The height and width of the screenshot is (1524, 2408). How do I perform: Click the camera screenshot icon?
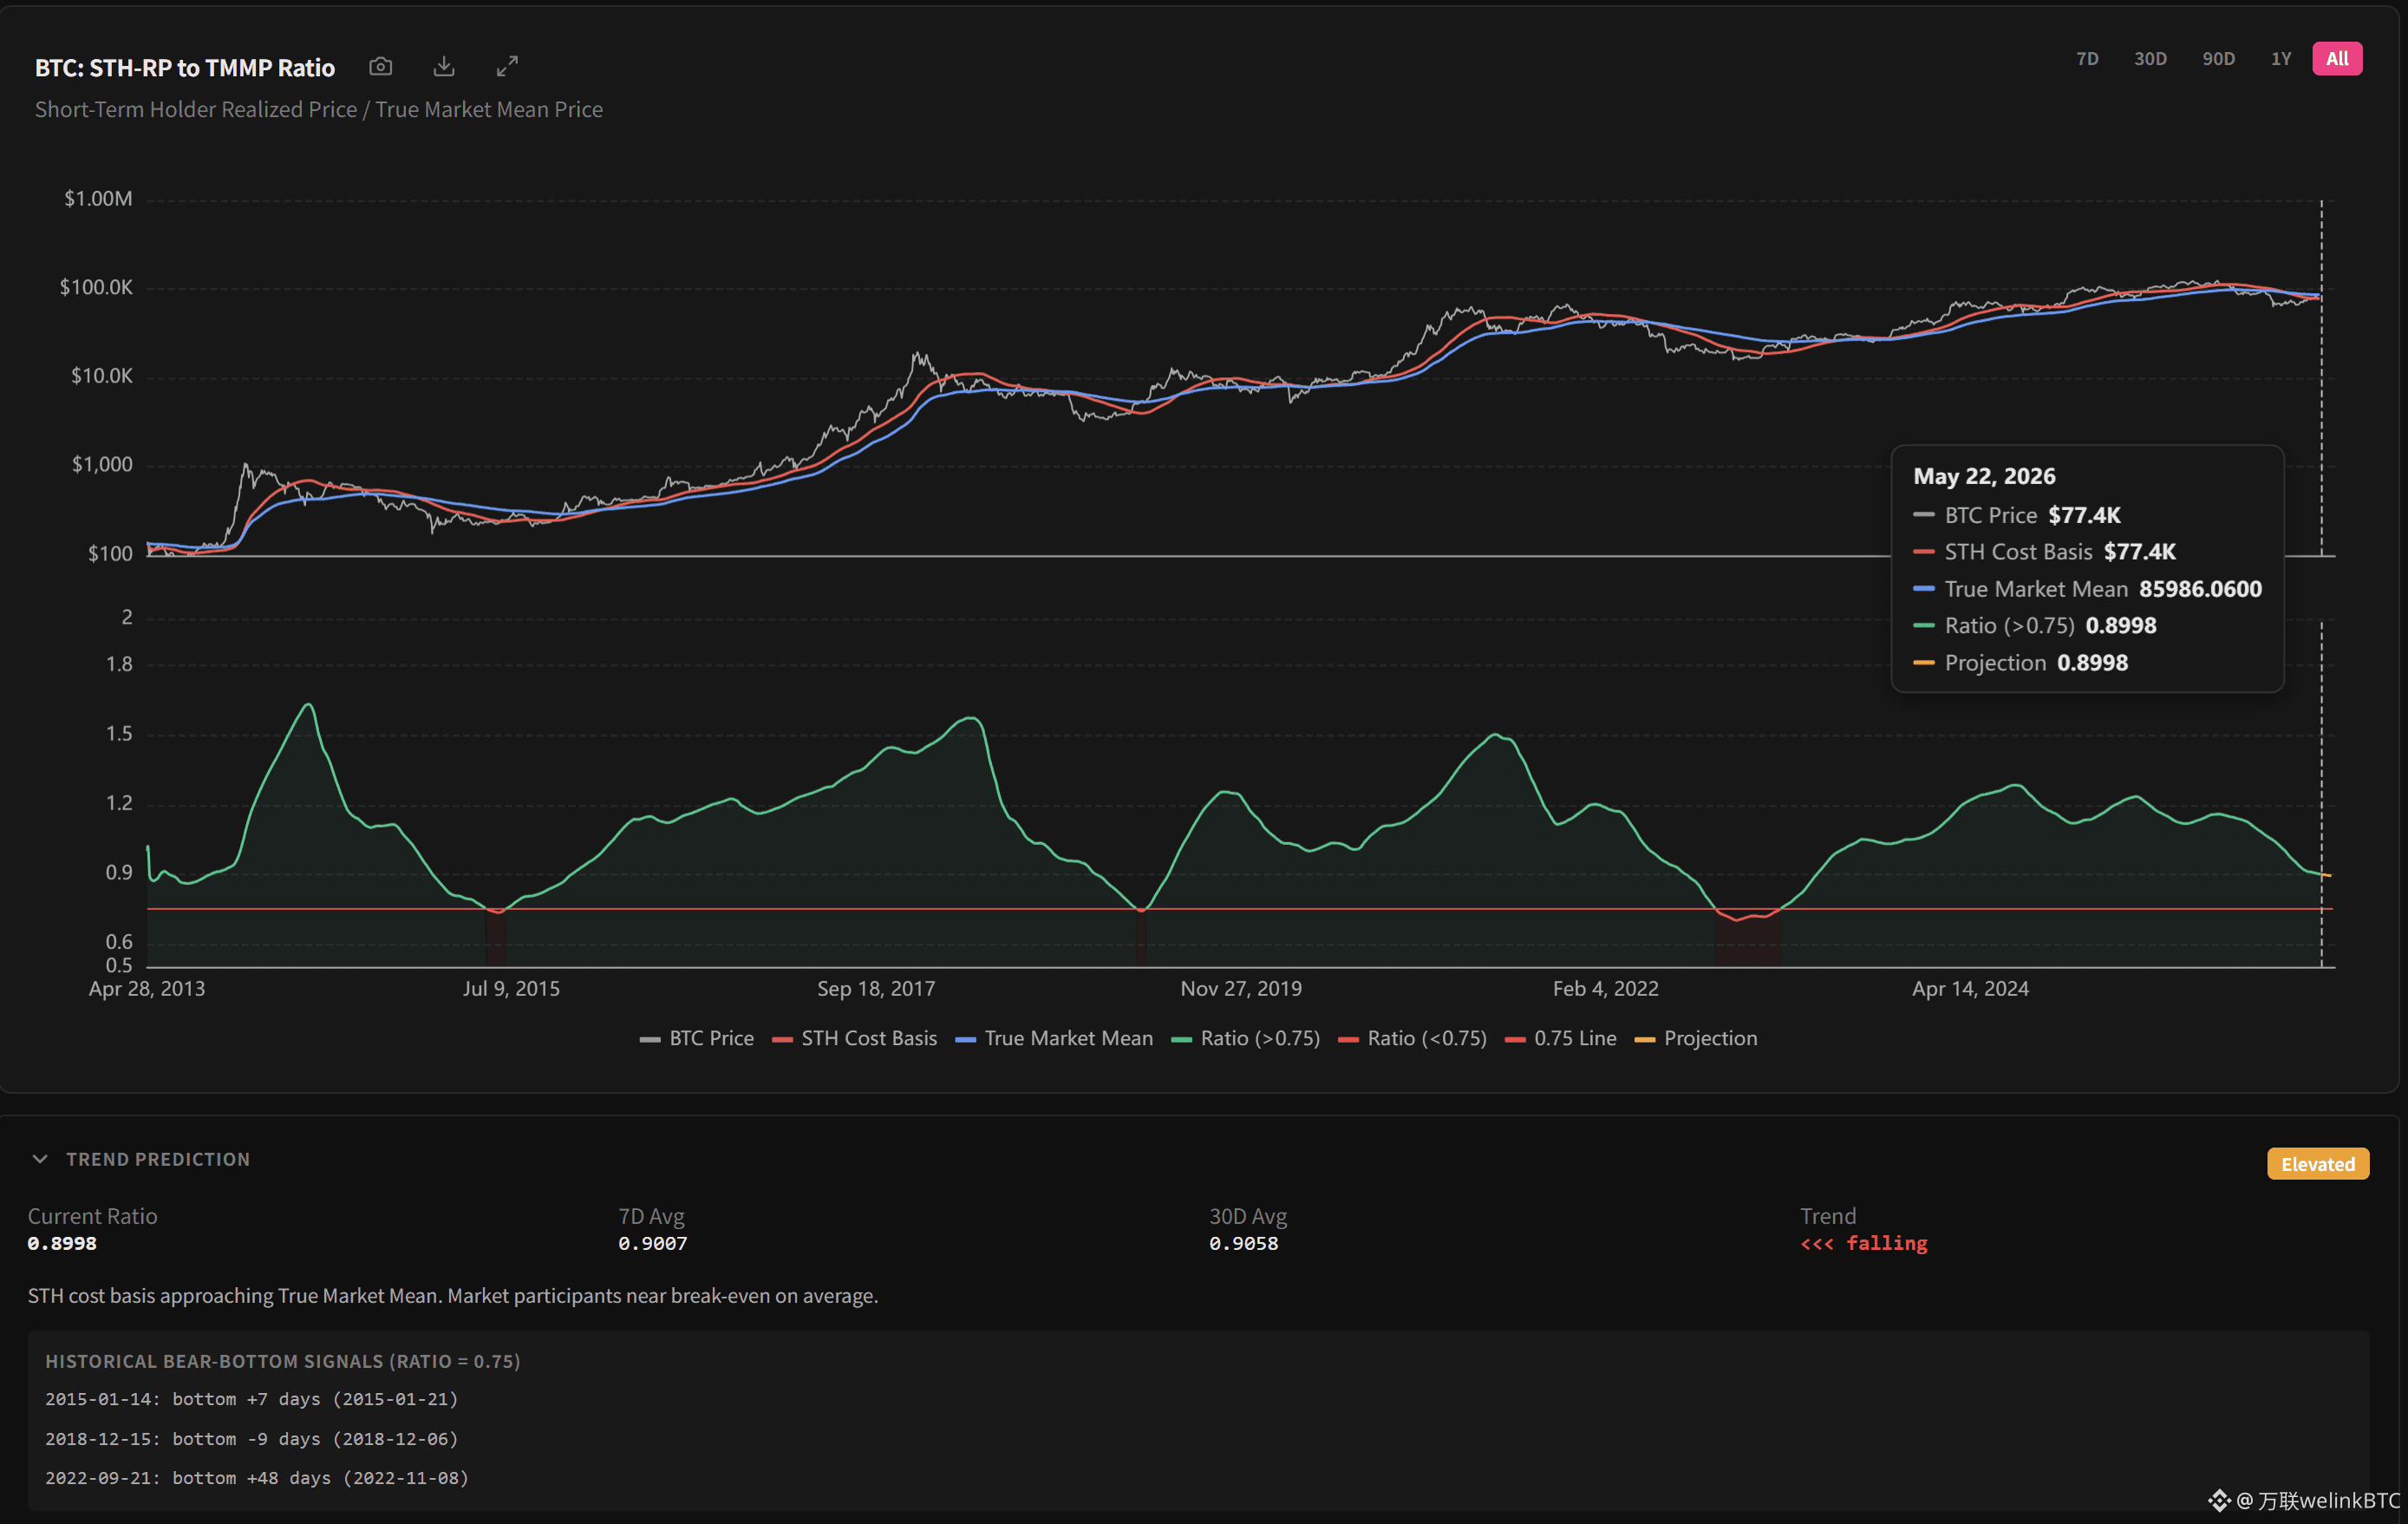pos(380,67)
